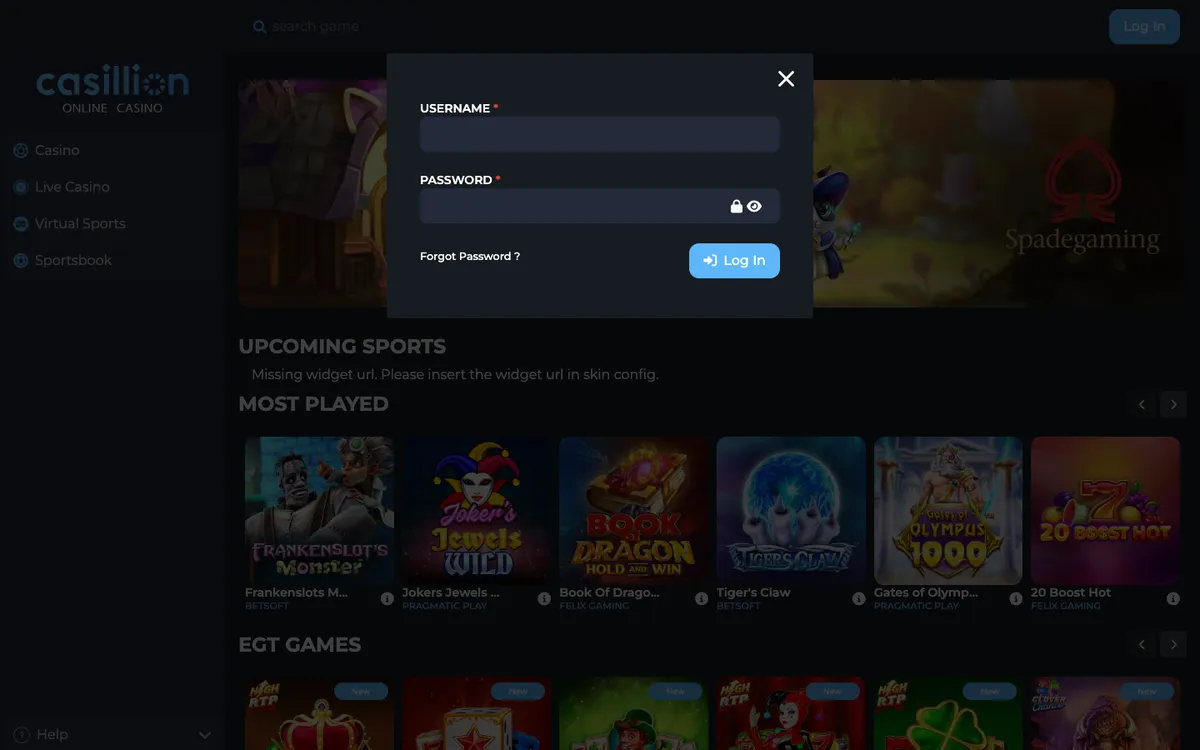The image size is (1200, 750).
Task: Go to previous Most Played games
Action: point(1142,405)
